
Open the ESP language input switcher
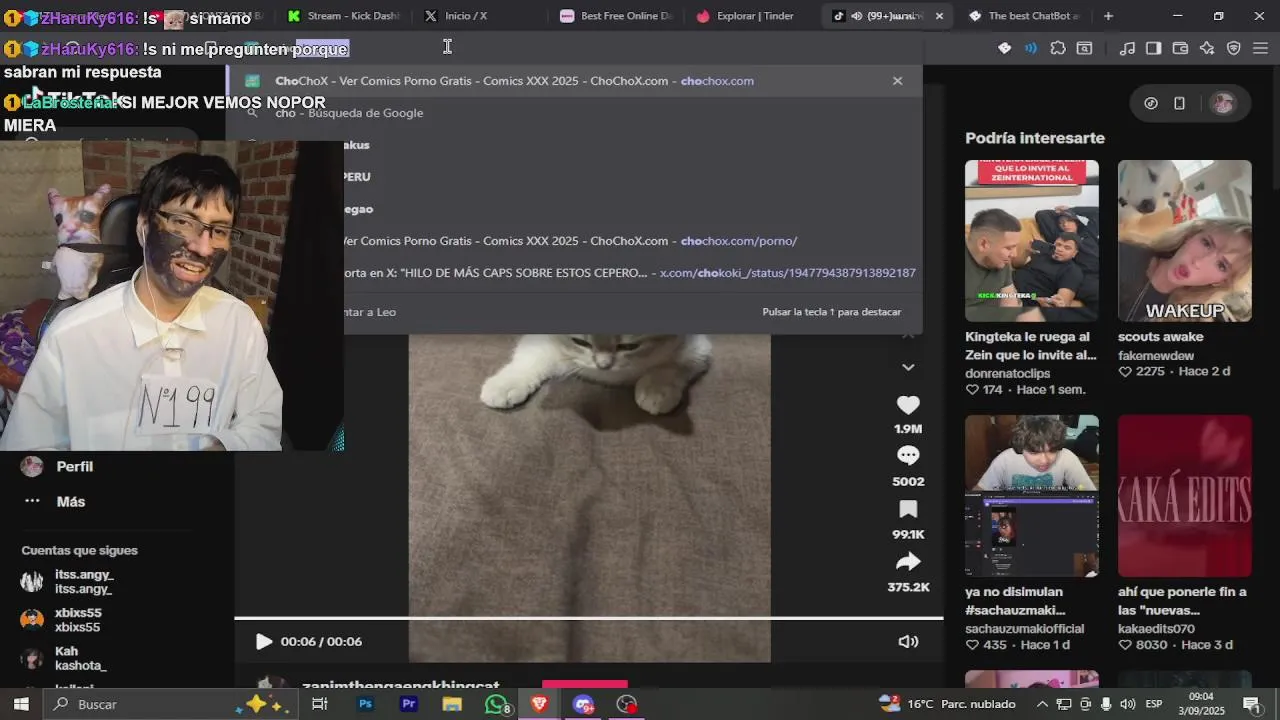click(x=1154, y=704)
